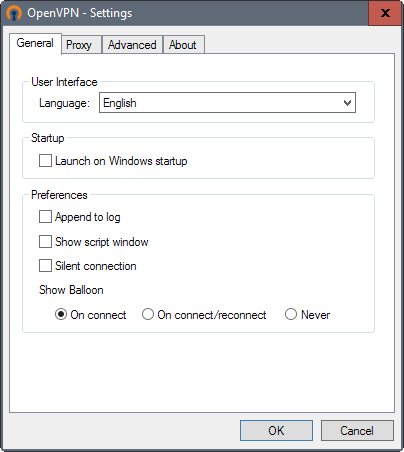Click the 'User Interface' group heading
Screen dimensions: 404x452
pyautogui.click(x=64, y=82)
